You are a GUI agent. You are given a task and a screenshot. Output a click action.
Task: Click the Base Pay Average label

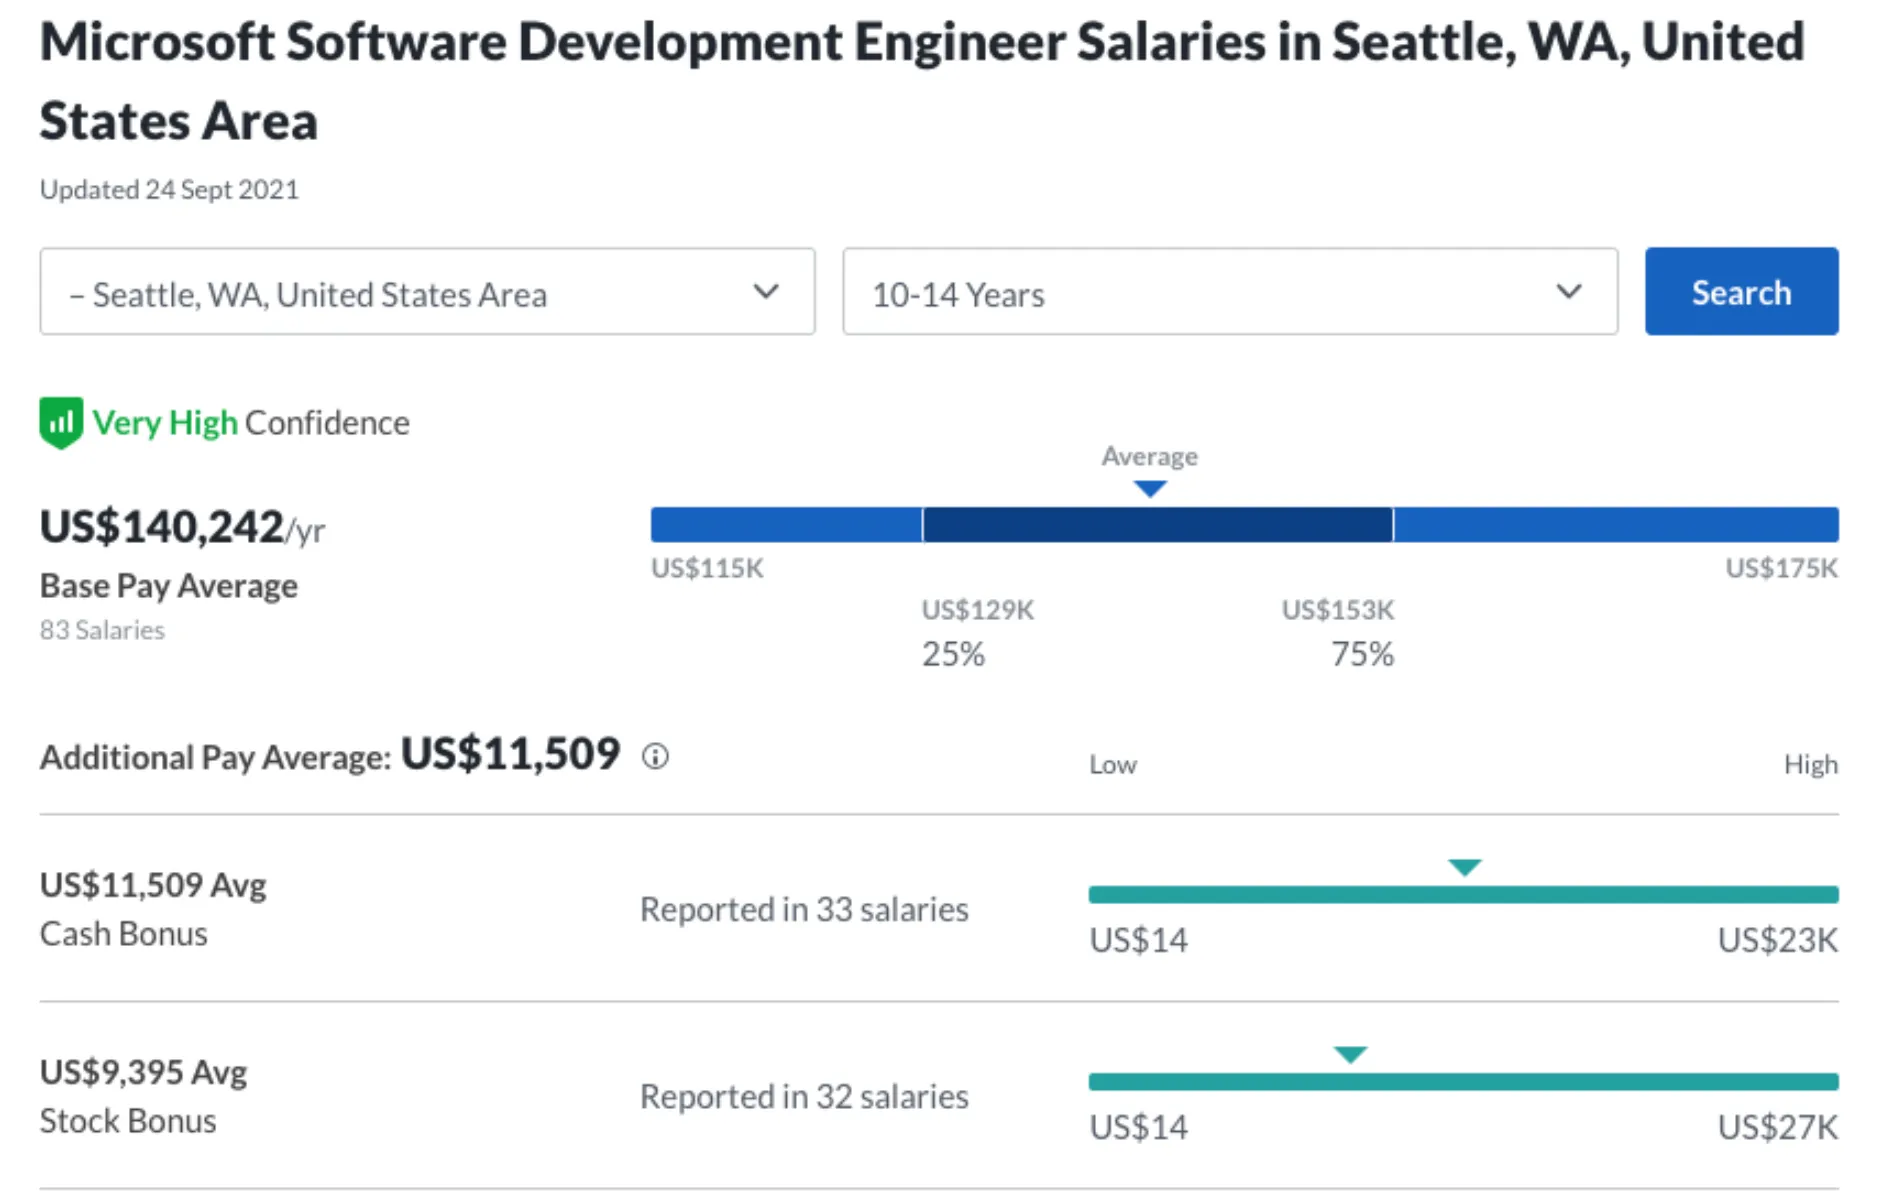169,586
